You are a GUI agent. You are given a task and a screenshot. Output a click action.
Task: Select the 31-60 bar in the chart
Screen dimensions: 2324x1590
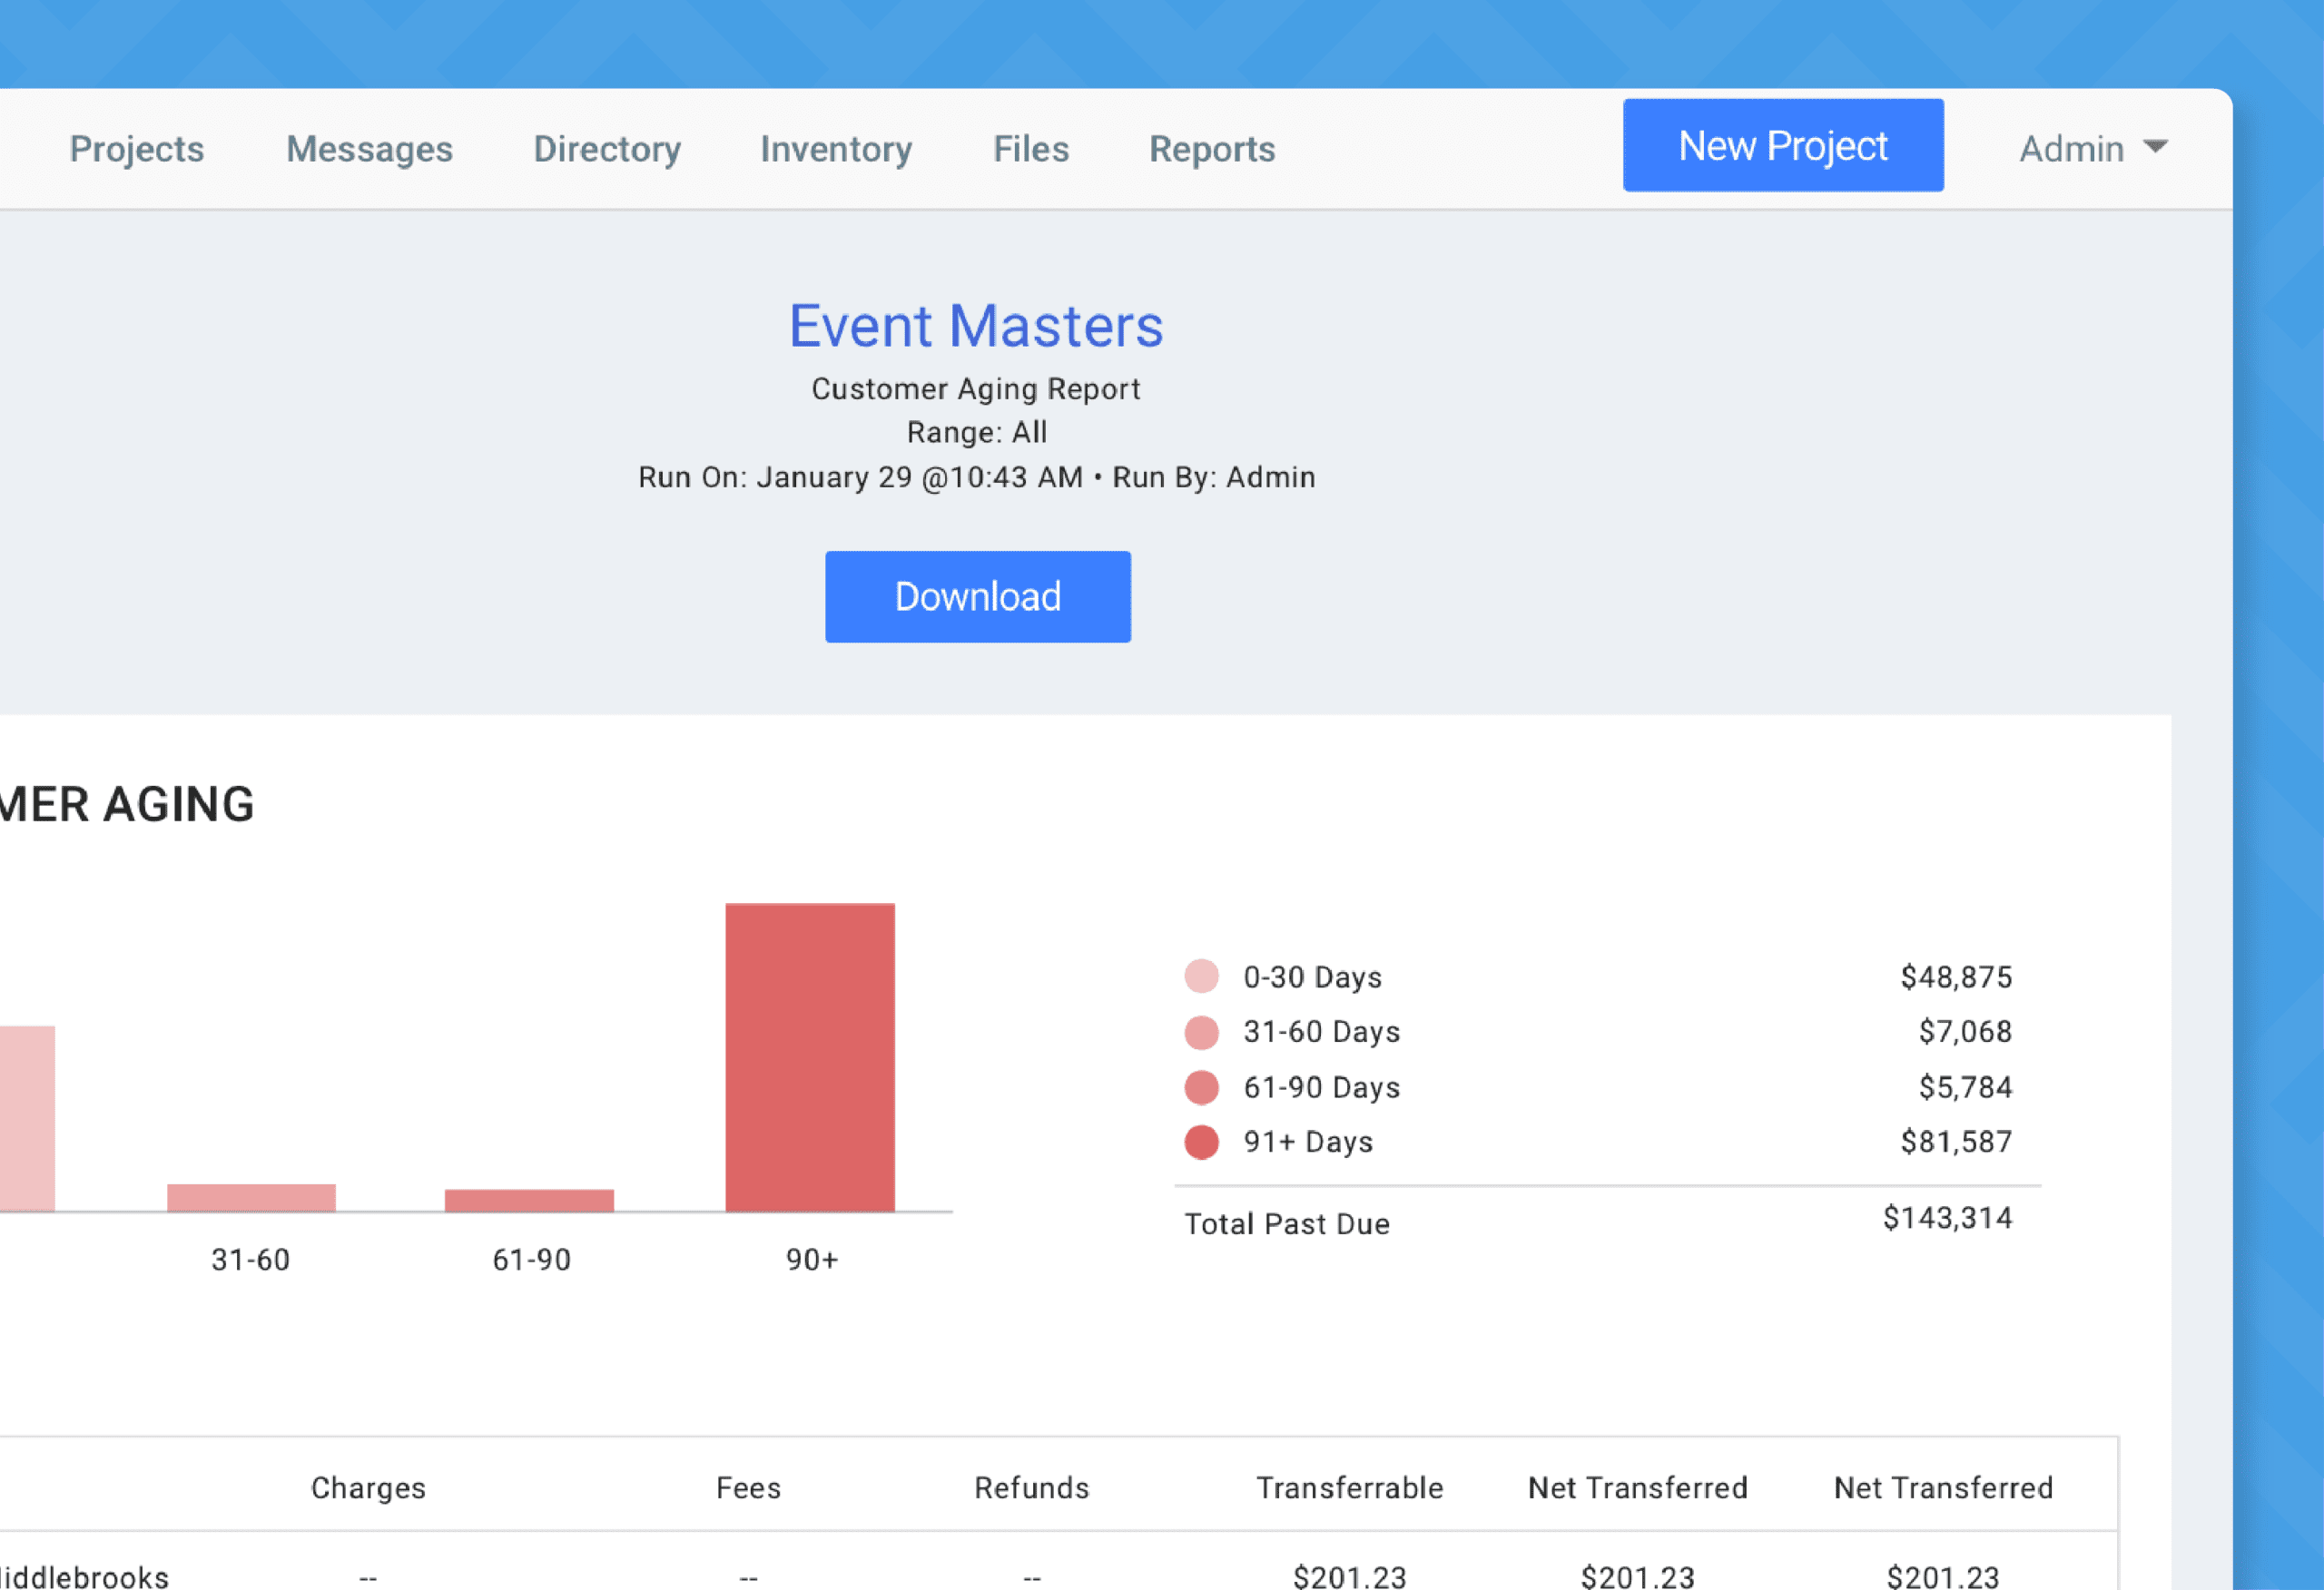[251, 1198]
